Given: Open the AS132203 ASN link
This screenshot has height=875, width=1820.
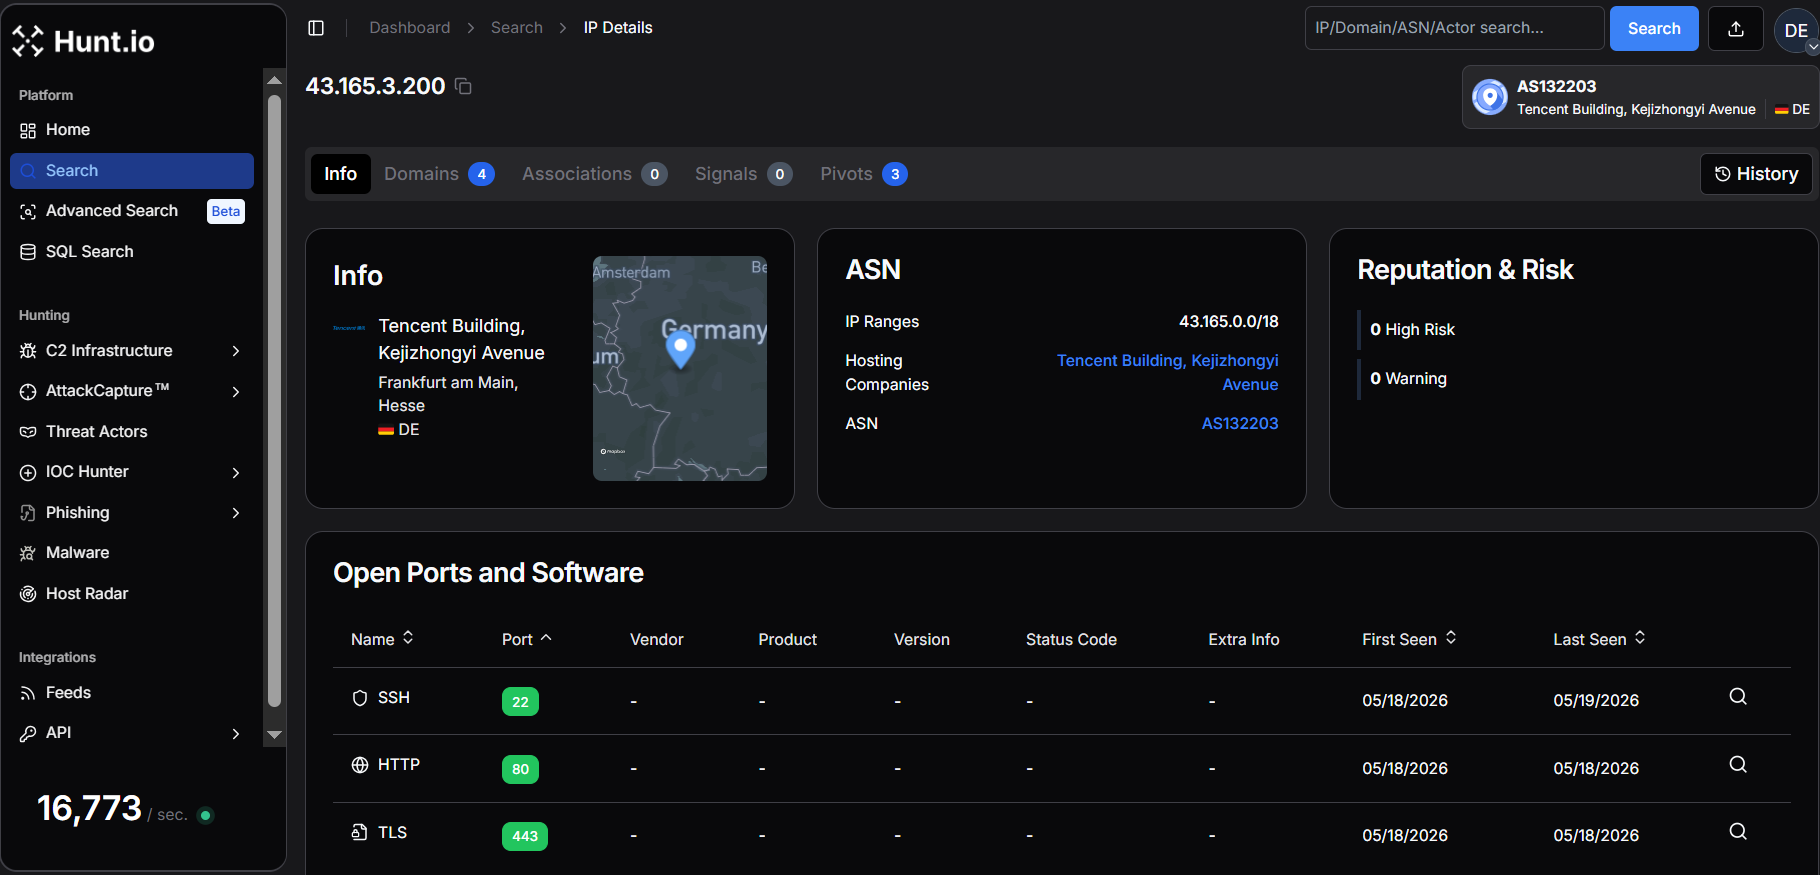Looking at the screenshot, I should point(1240,424).
